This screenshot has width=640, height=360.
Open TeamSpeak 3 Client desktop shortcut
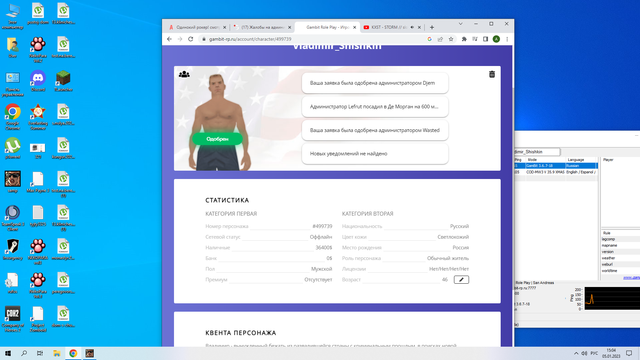(13, 218)
